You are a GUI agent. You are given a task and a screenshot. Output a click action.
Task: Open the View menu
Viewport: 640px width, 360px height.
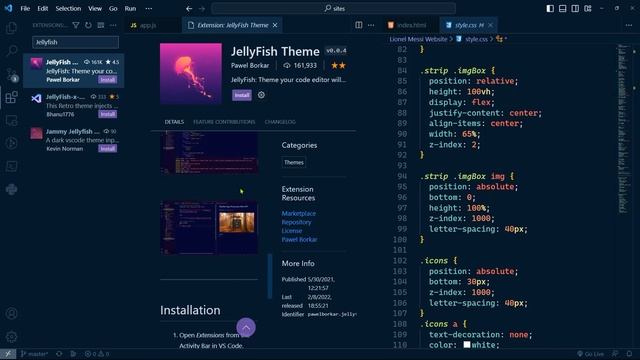95,8
